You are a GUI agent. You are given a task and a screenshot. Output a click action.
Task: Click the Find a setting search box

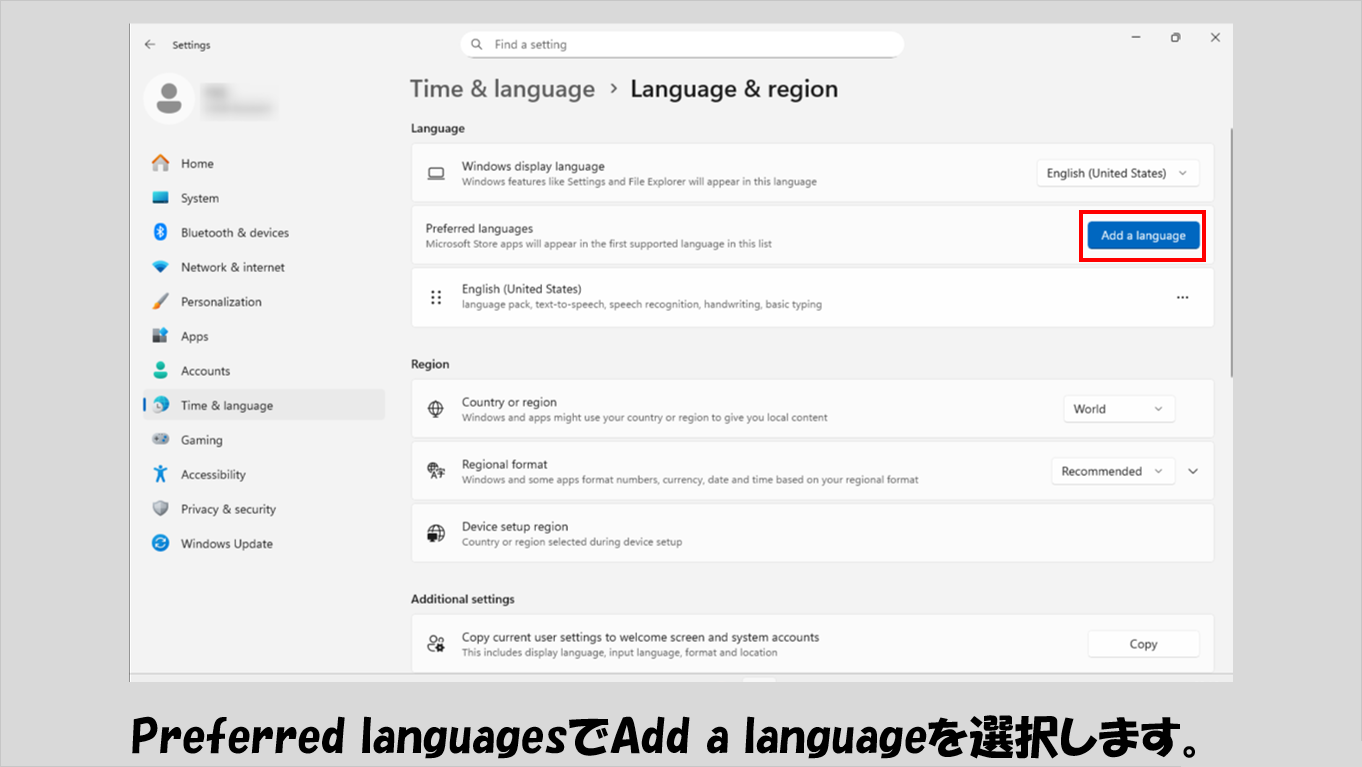click(682, 45)
